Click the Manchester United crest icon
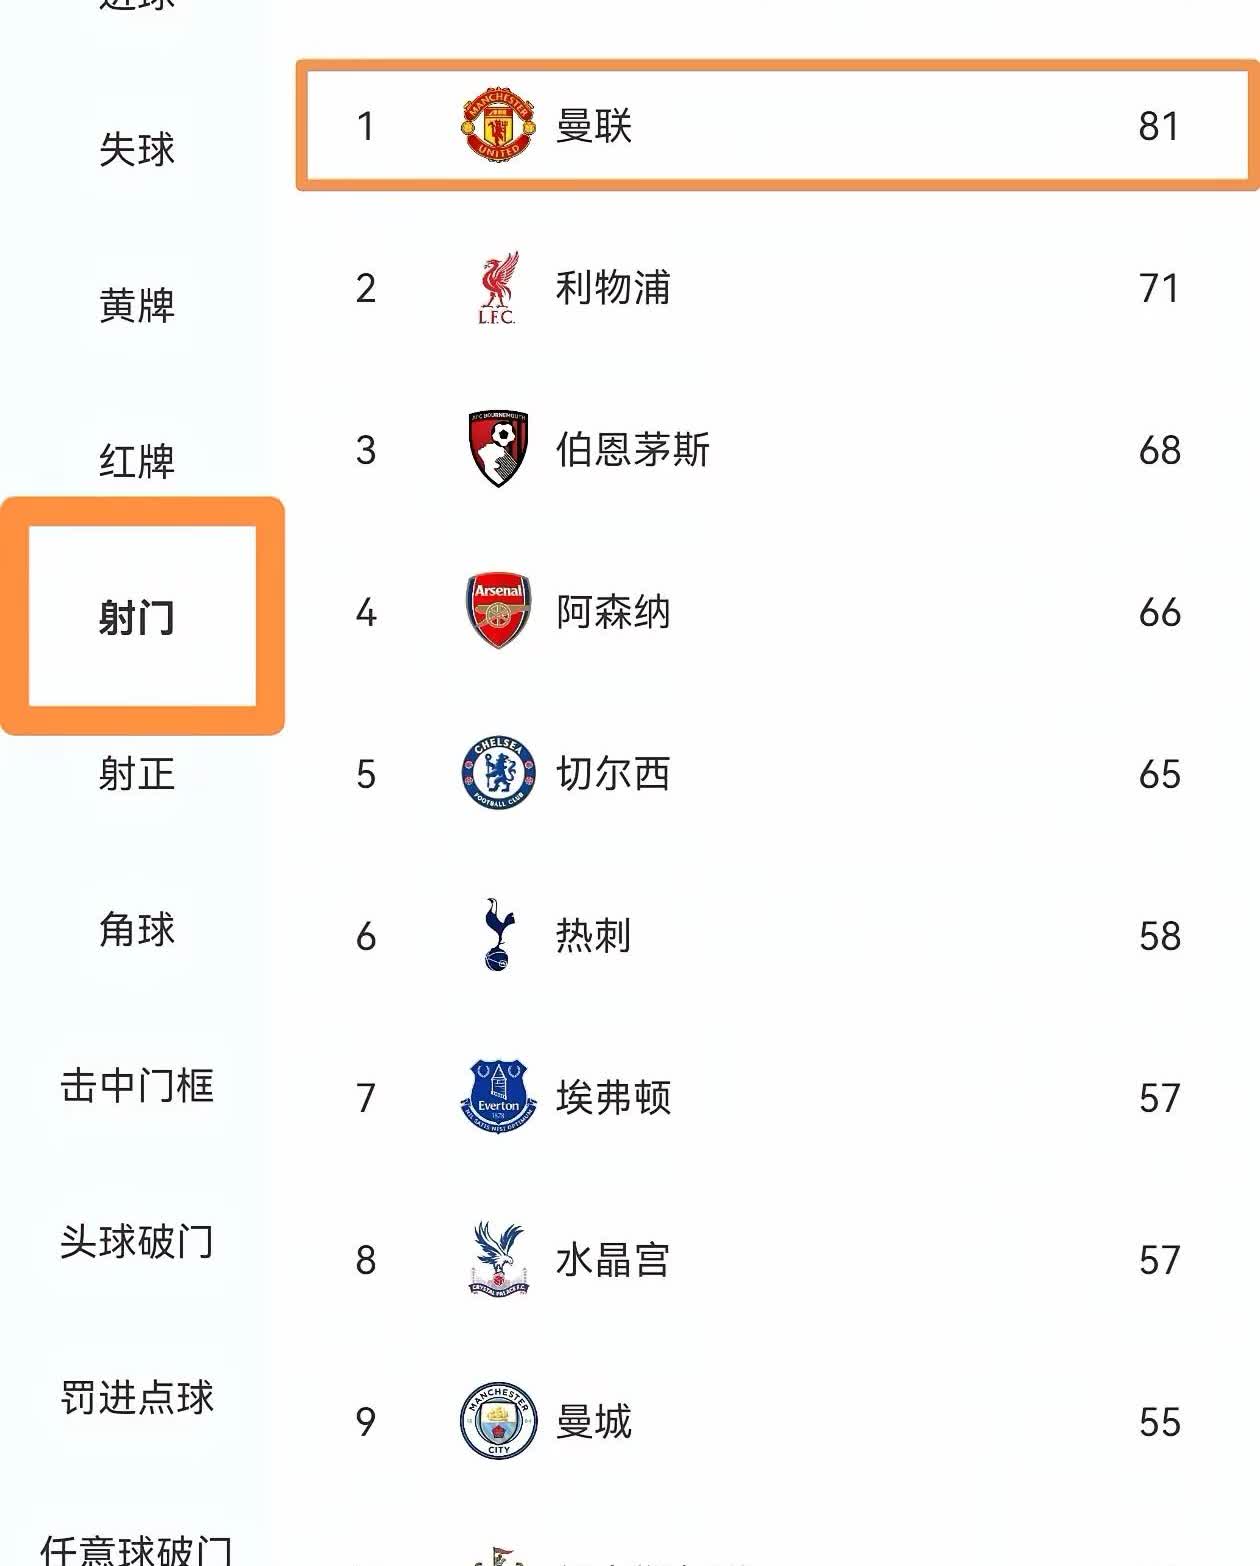 pos(498,126)
